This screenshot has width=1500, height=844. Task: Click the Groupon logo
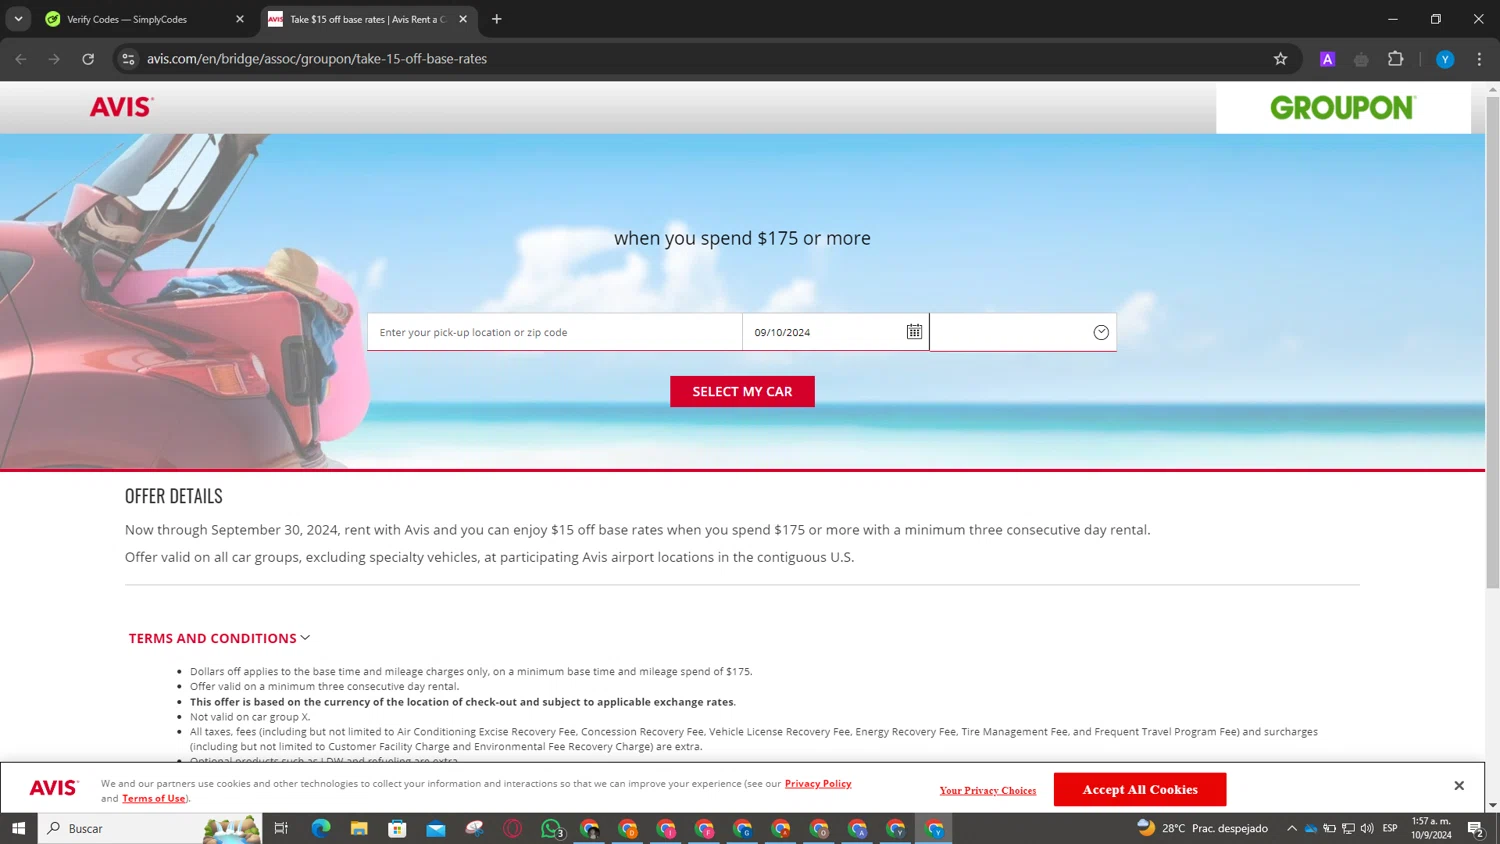pyautogui.click(x=1343, y=107)
